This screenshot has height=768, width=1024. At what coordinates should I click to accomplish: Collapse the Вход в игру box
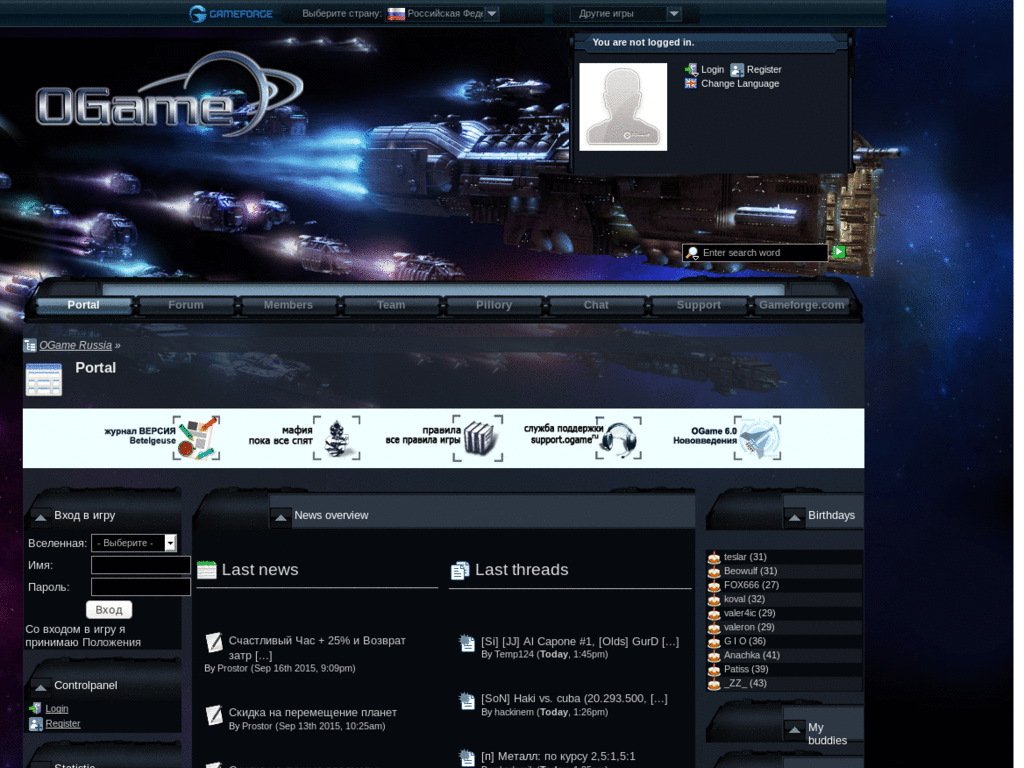click(40, 517)
